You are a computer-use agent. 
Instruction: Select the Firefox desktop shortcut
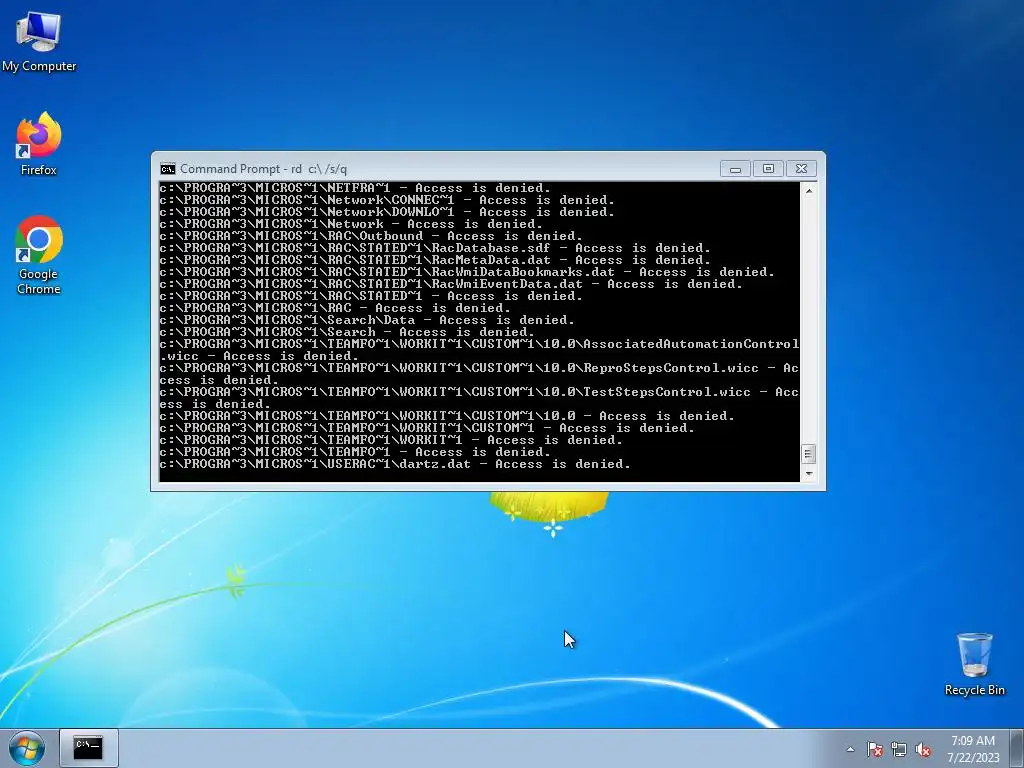39,144
